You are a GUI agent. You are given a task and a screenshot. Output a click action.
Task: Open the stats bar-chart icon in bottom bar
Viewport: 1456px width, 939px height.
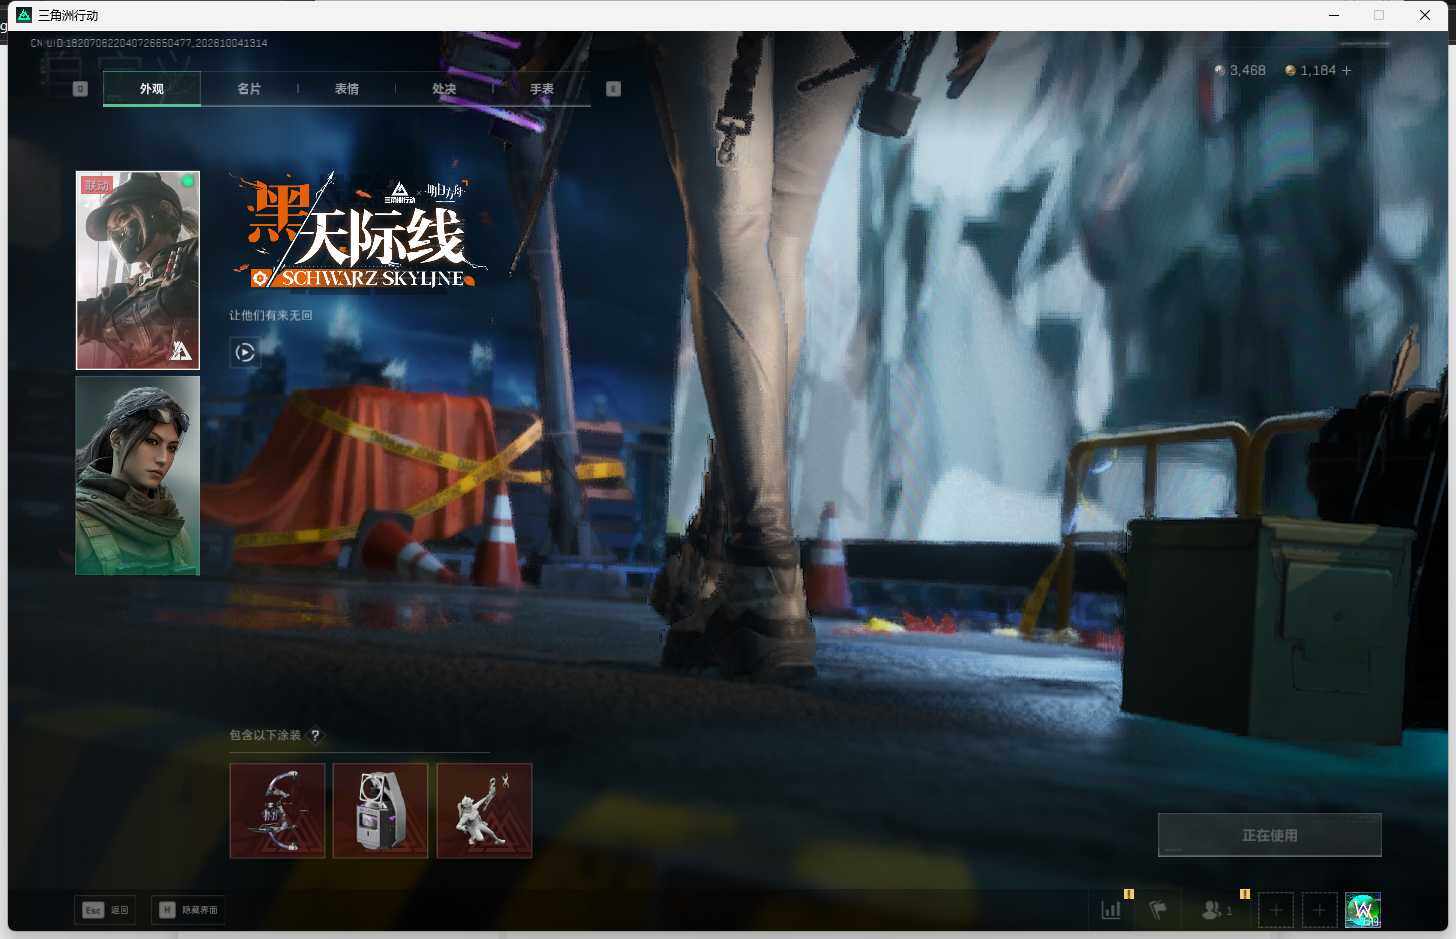tap(1111, 909)
